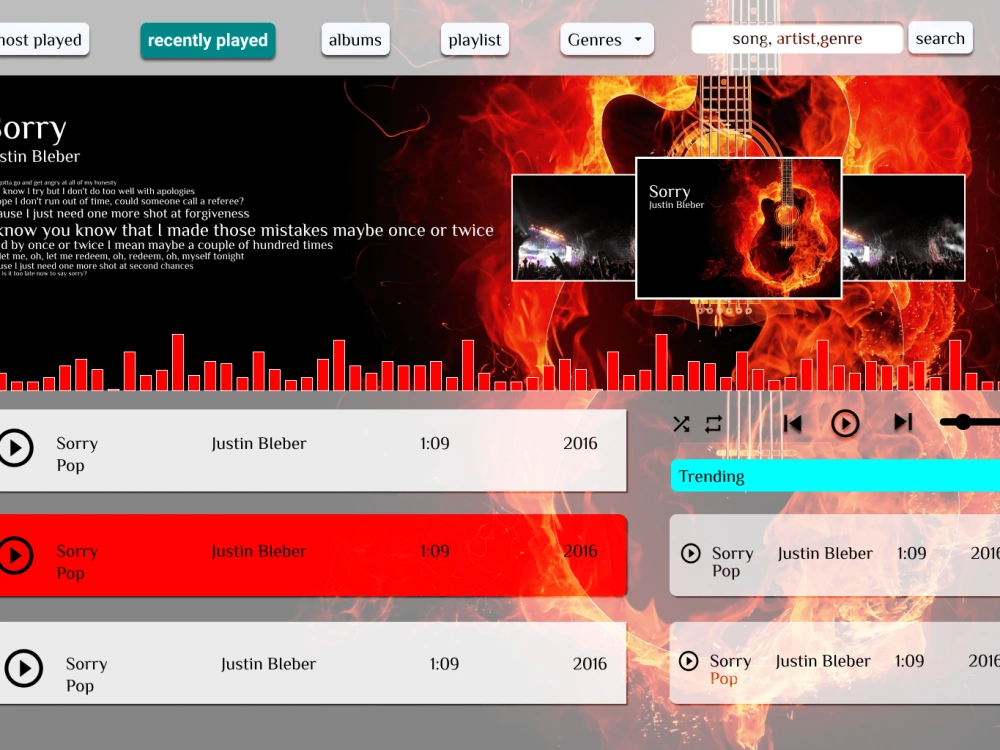Click the orange Pop genre label
This screenshot has height=750, width=1000.
tap(724, 679)
